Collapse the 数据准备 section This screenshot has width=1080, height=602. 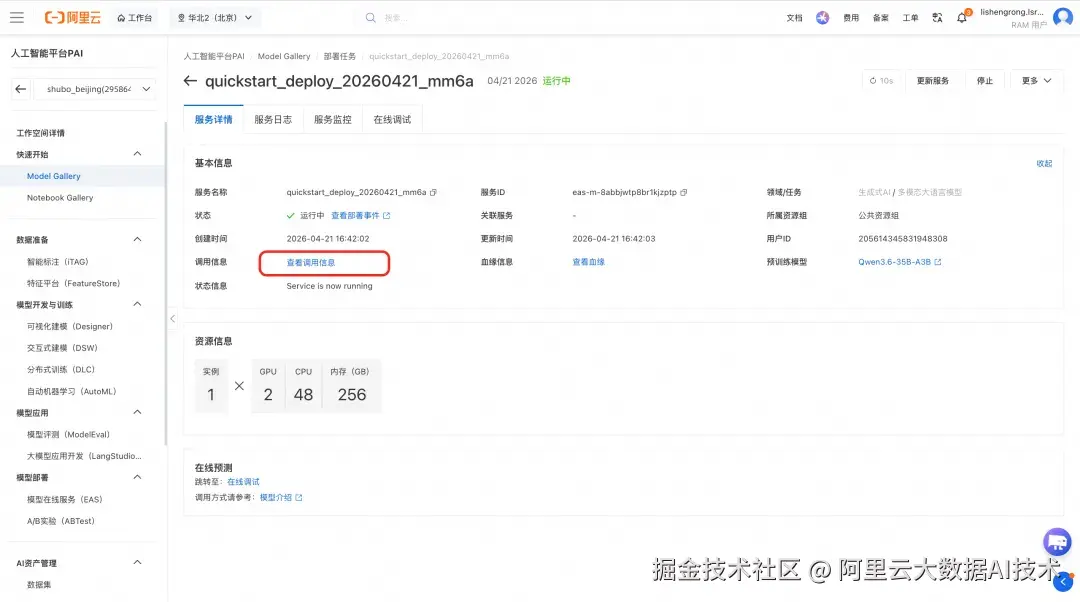(x=137, y=239)
